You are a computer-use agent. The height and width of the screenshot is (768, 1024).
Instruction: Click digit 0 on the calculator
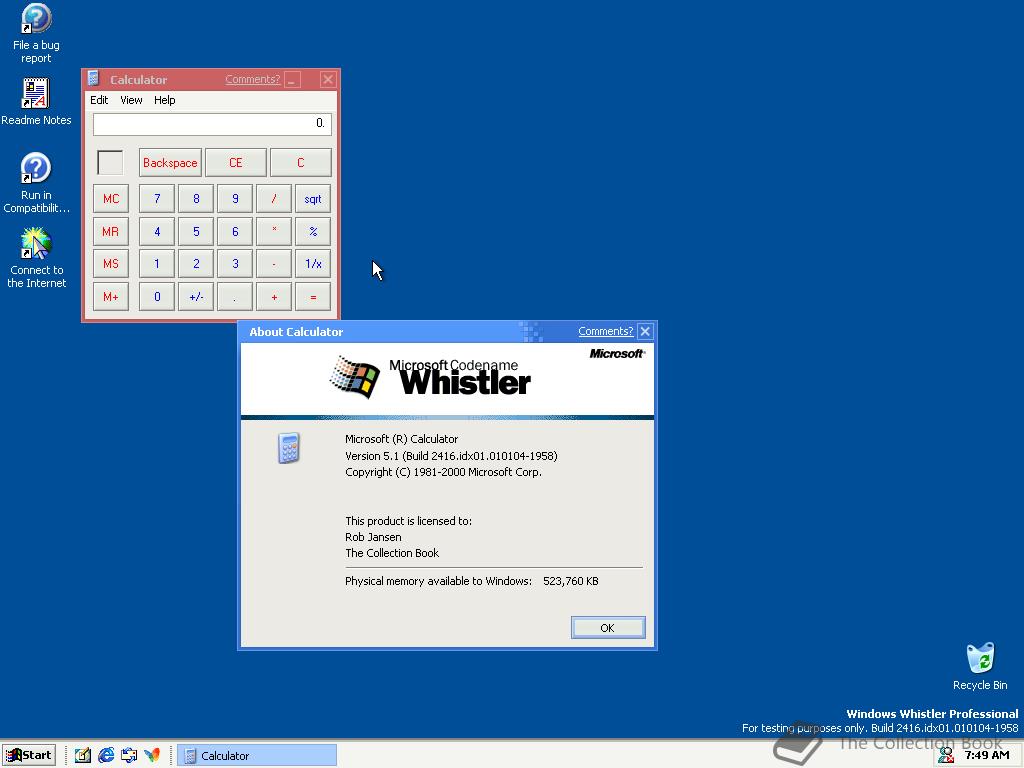[157, 296]
